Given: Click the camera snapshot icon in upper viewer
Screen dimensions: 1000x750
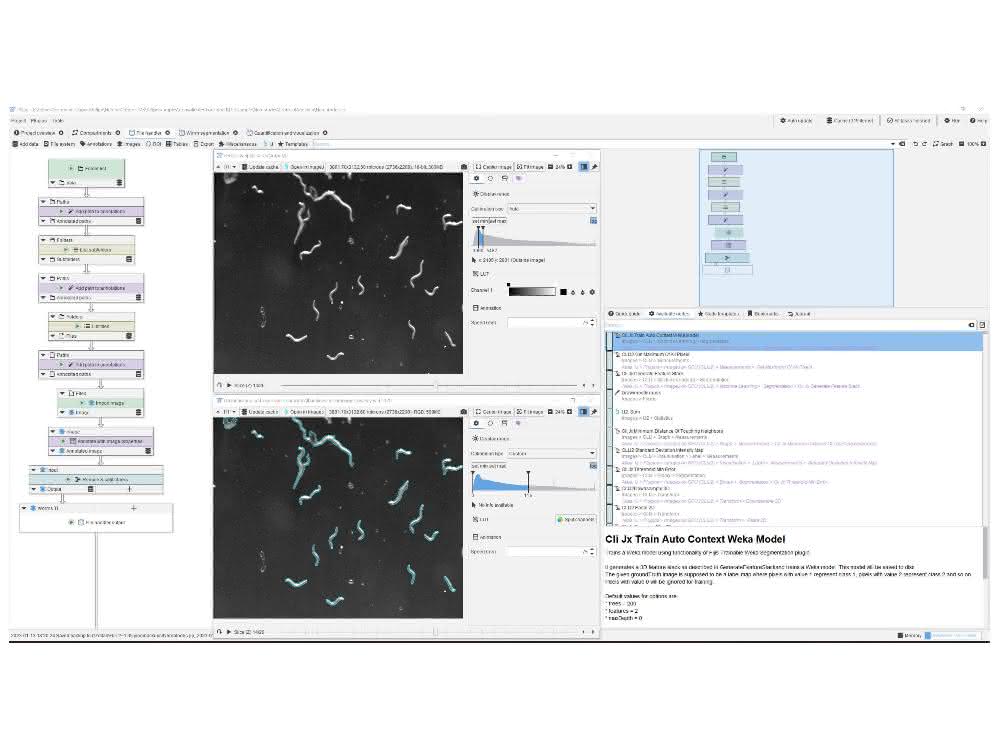Looking at the screenshot, I should 464,167.
